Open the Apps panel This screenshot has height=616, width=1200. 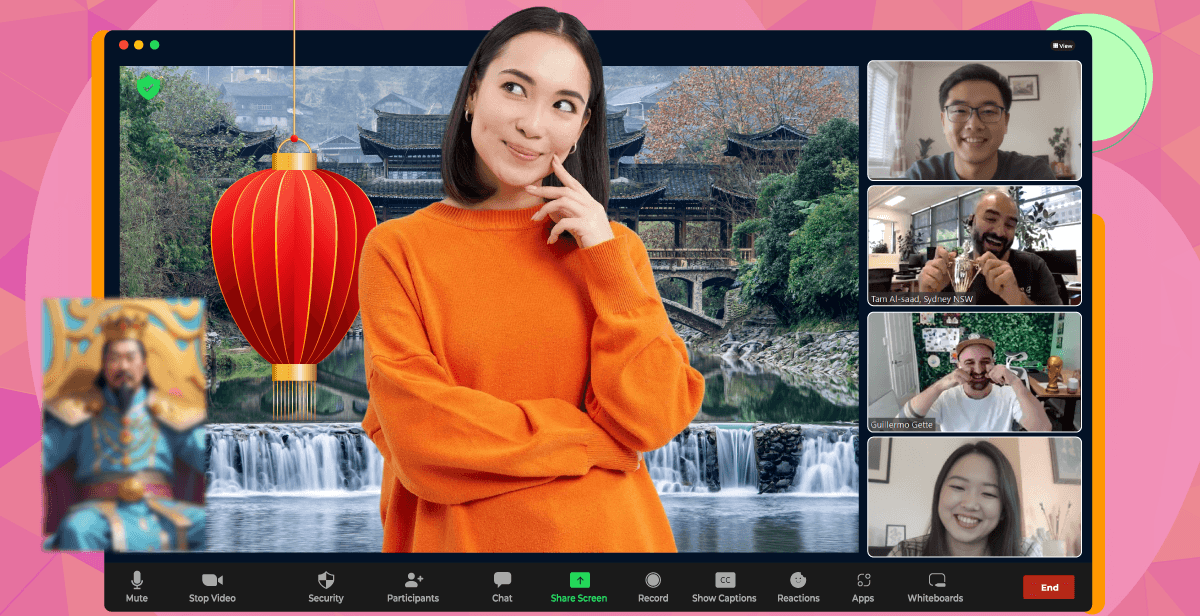(863, 586)
